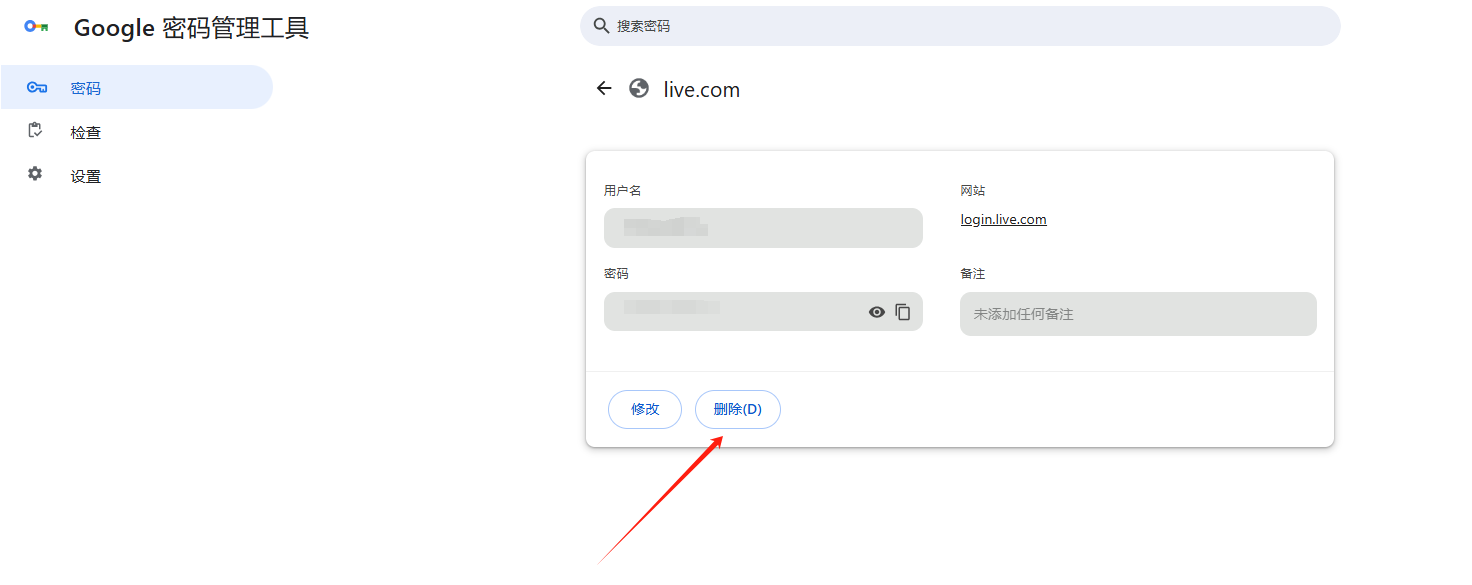Show password with the eye icon
The image size is (1472, 585).
[x=877, y=312]
